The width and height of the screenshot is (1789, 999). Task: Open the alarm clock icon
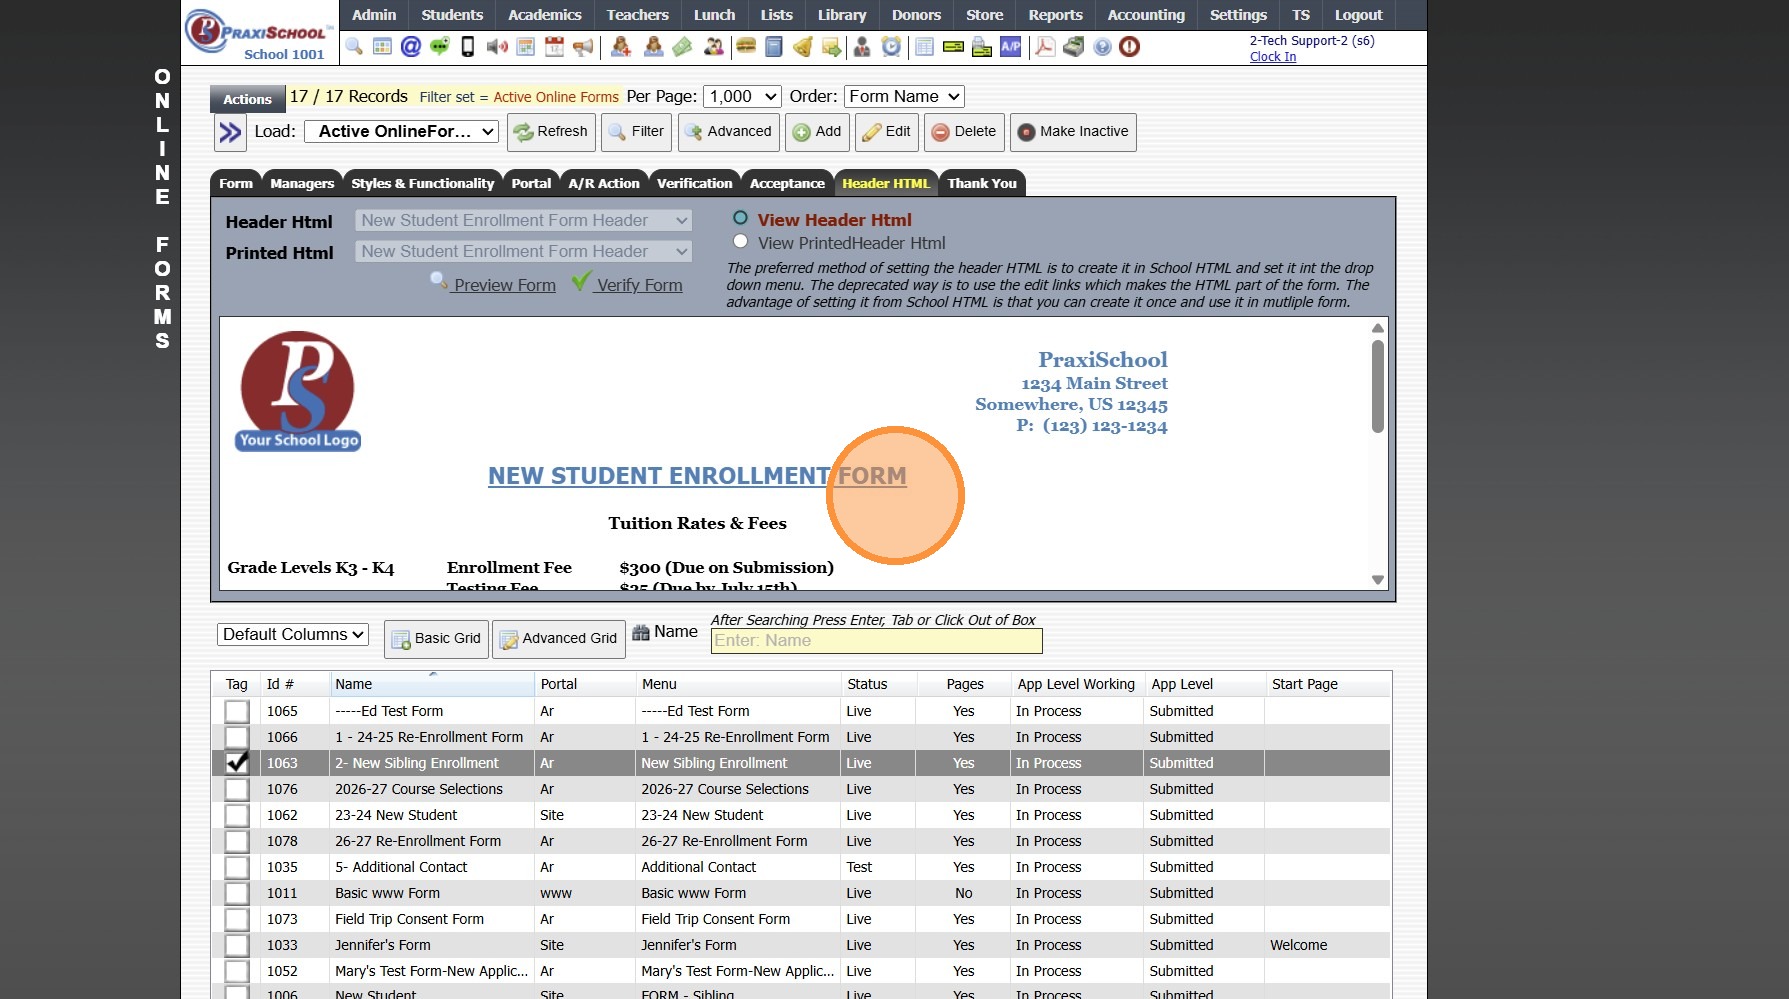coord(891,47)
